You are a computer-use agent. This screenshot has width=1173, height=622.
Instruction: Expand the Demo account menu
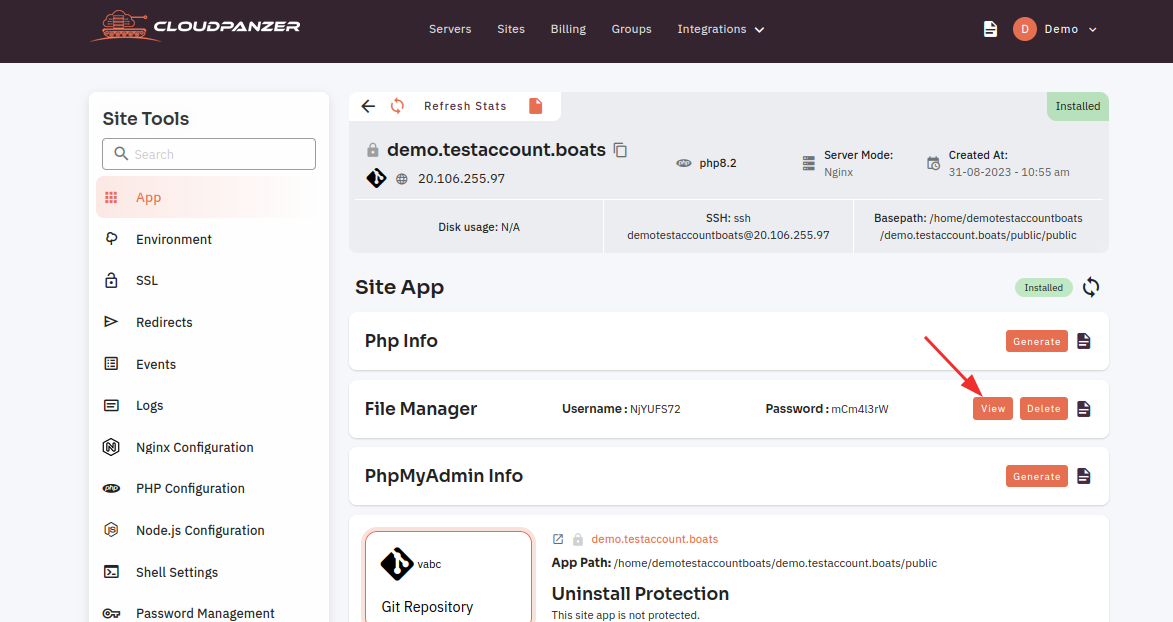pyautogui.click(x=1071, y=29)
